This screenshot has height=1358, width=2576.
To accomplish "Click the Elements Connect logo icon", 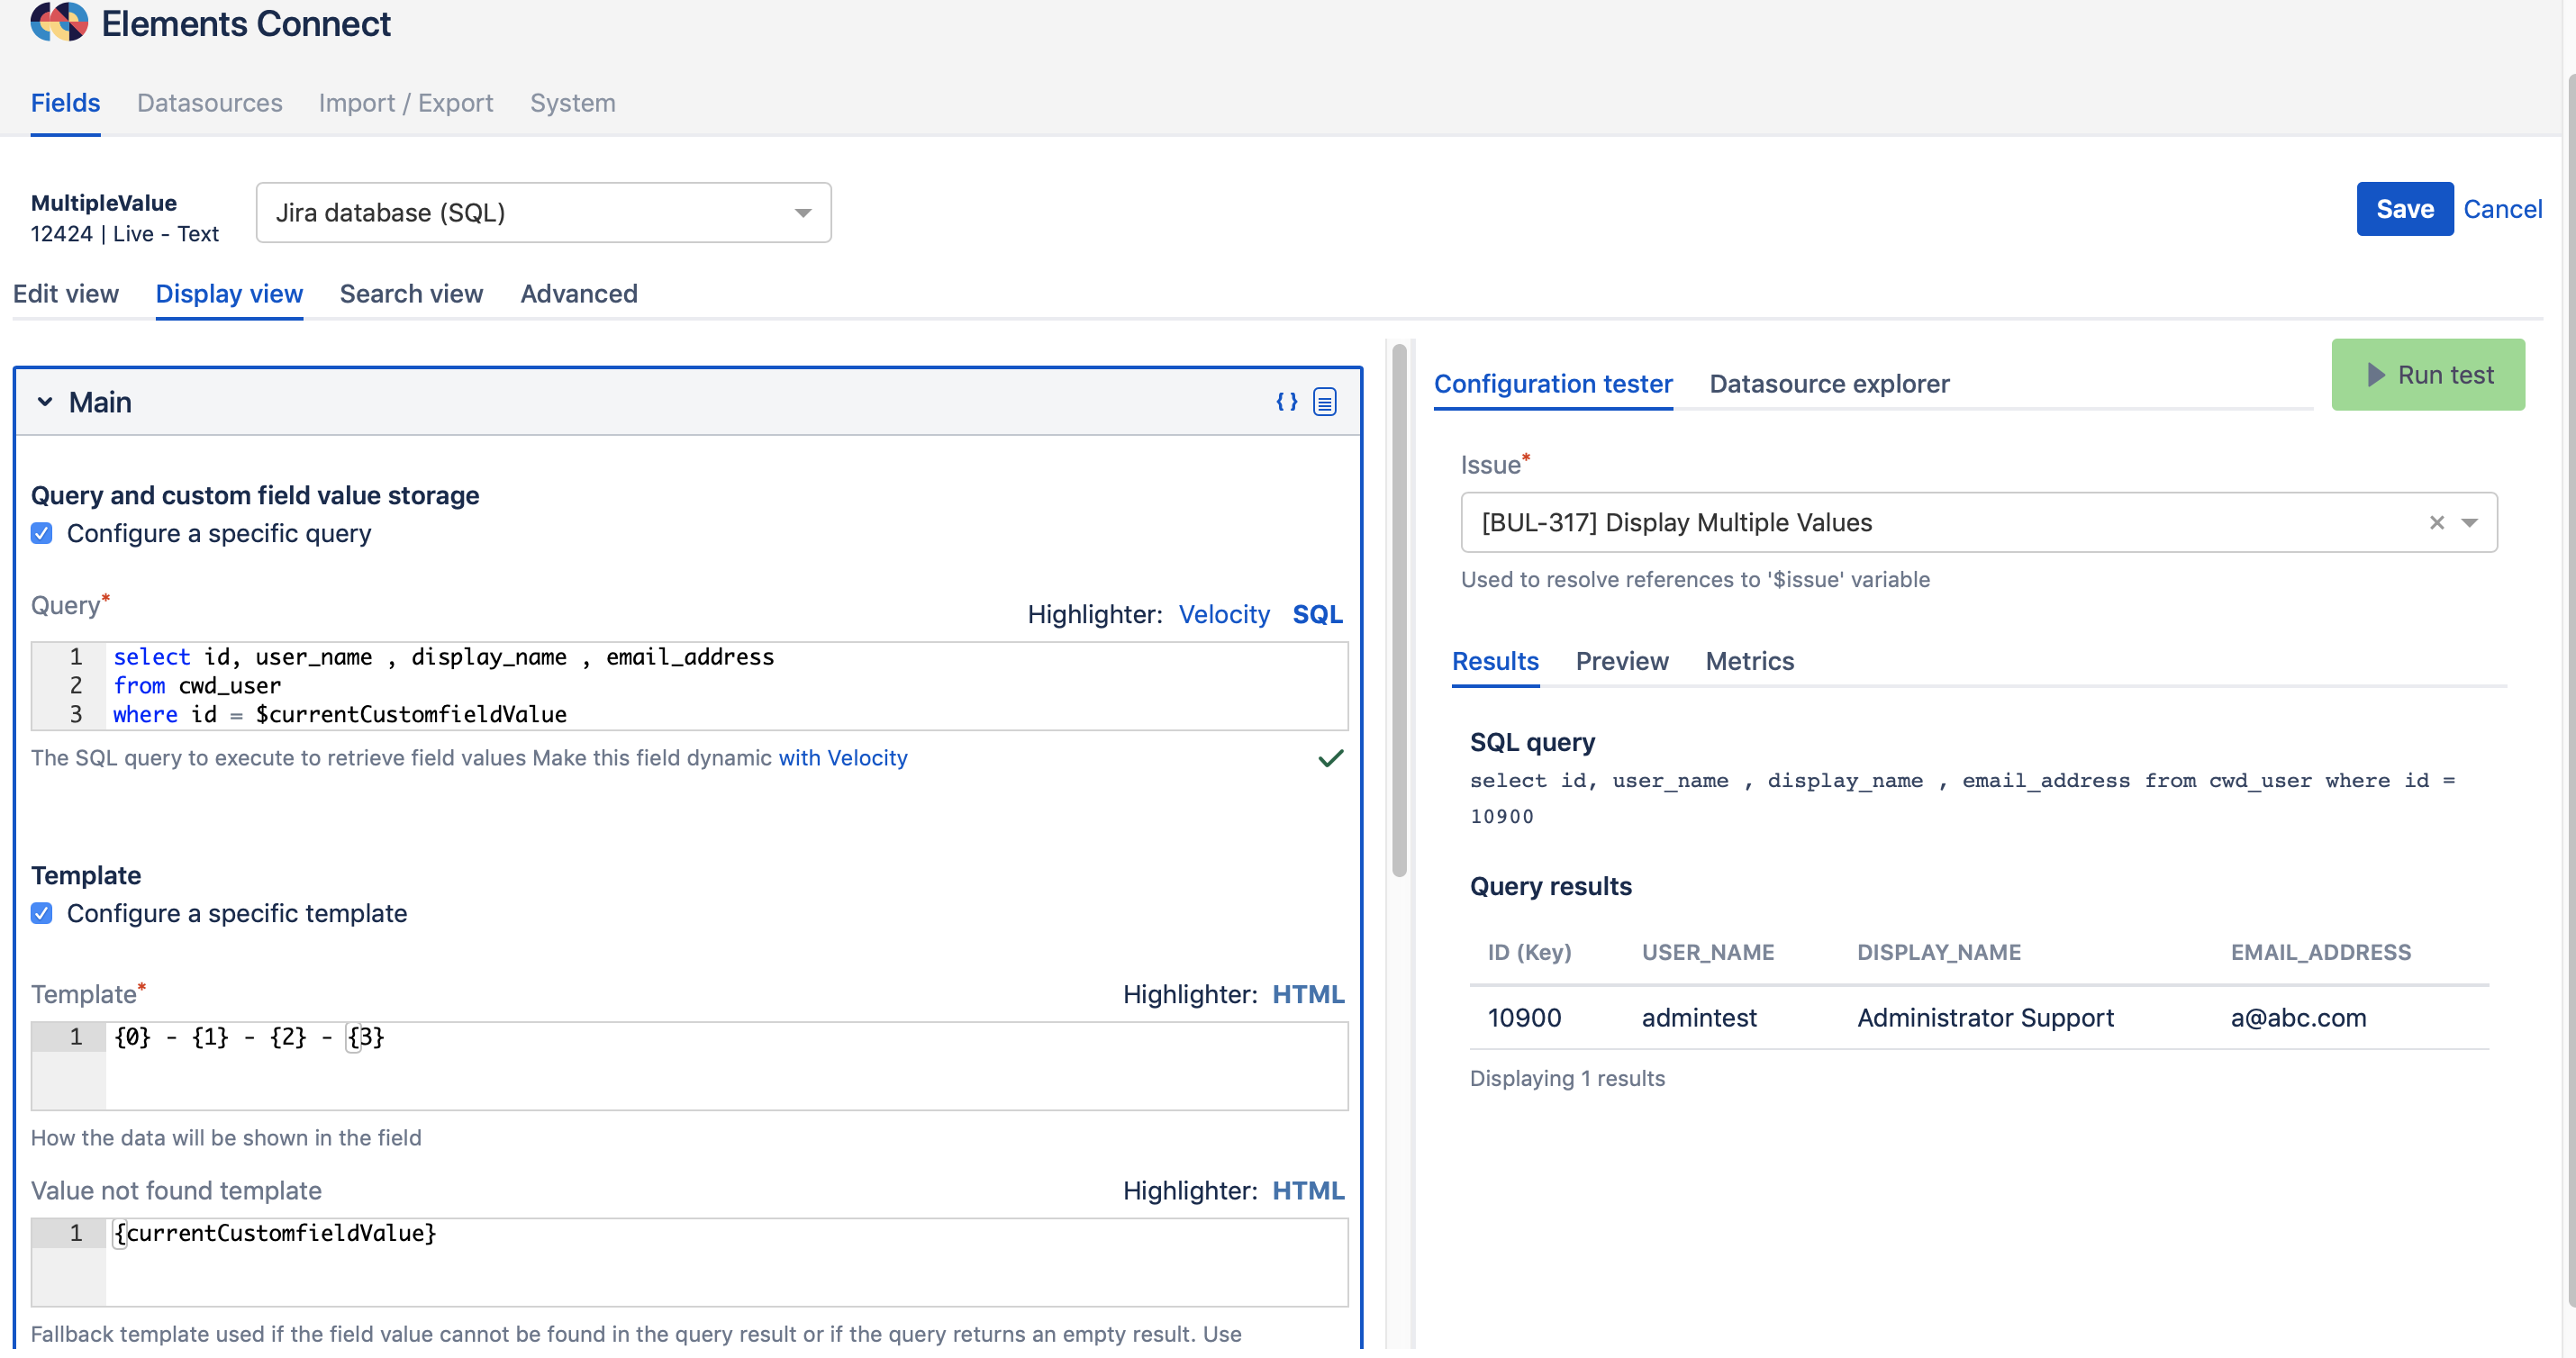I will [59, 22].
